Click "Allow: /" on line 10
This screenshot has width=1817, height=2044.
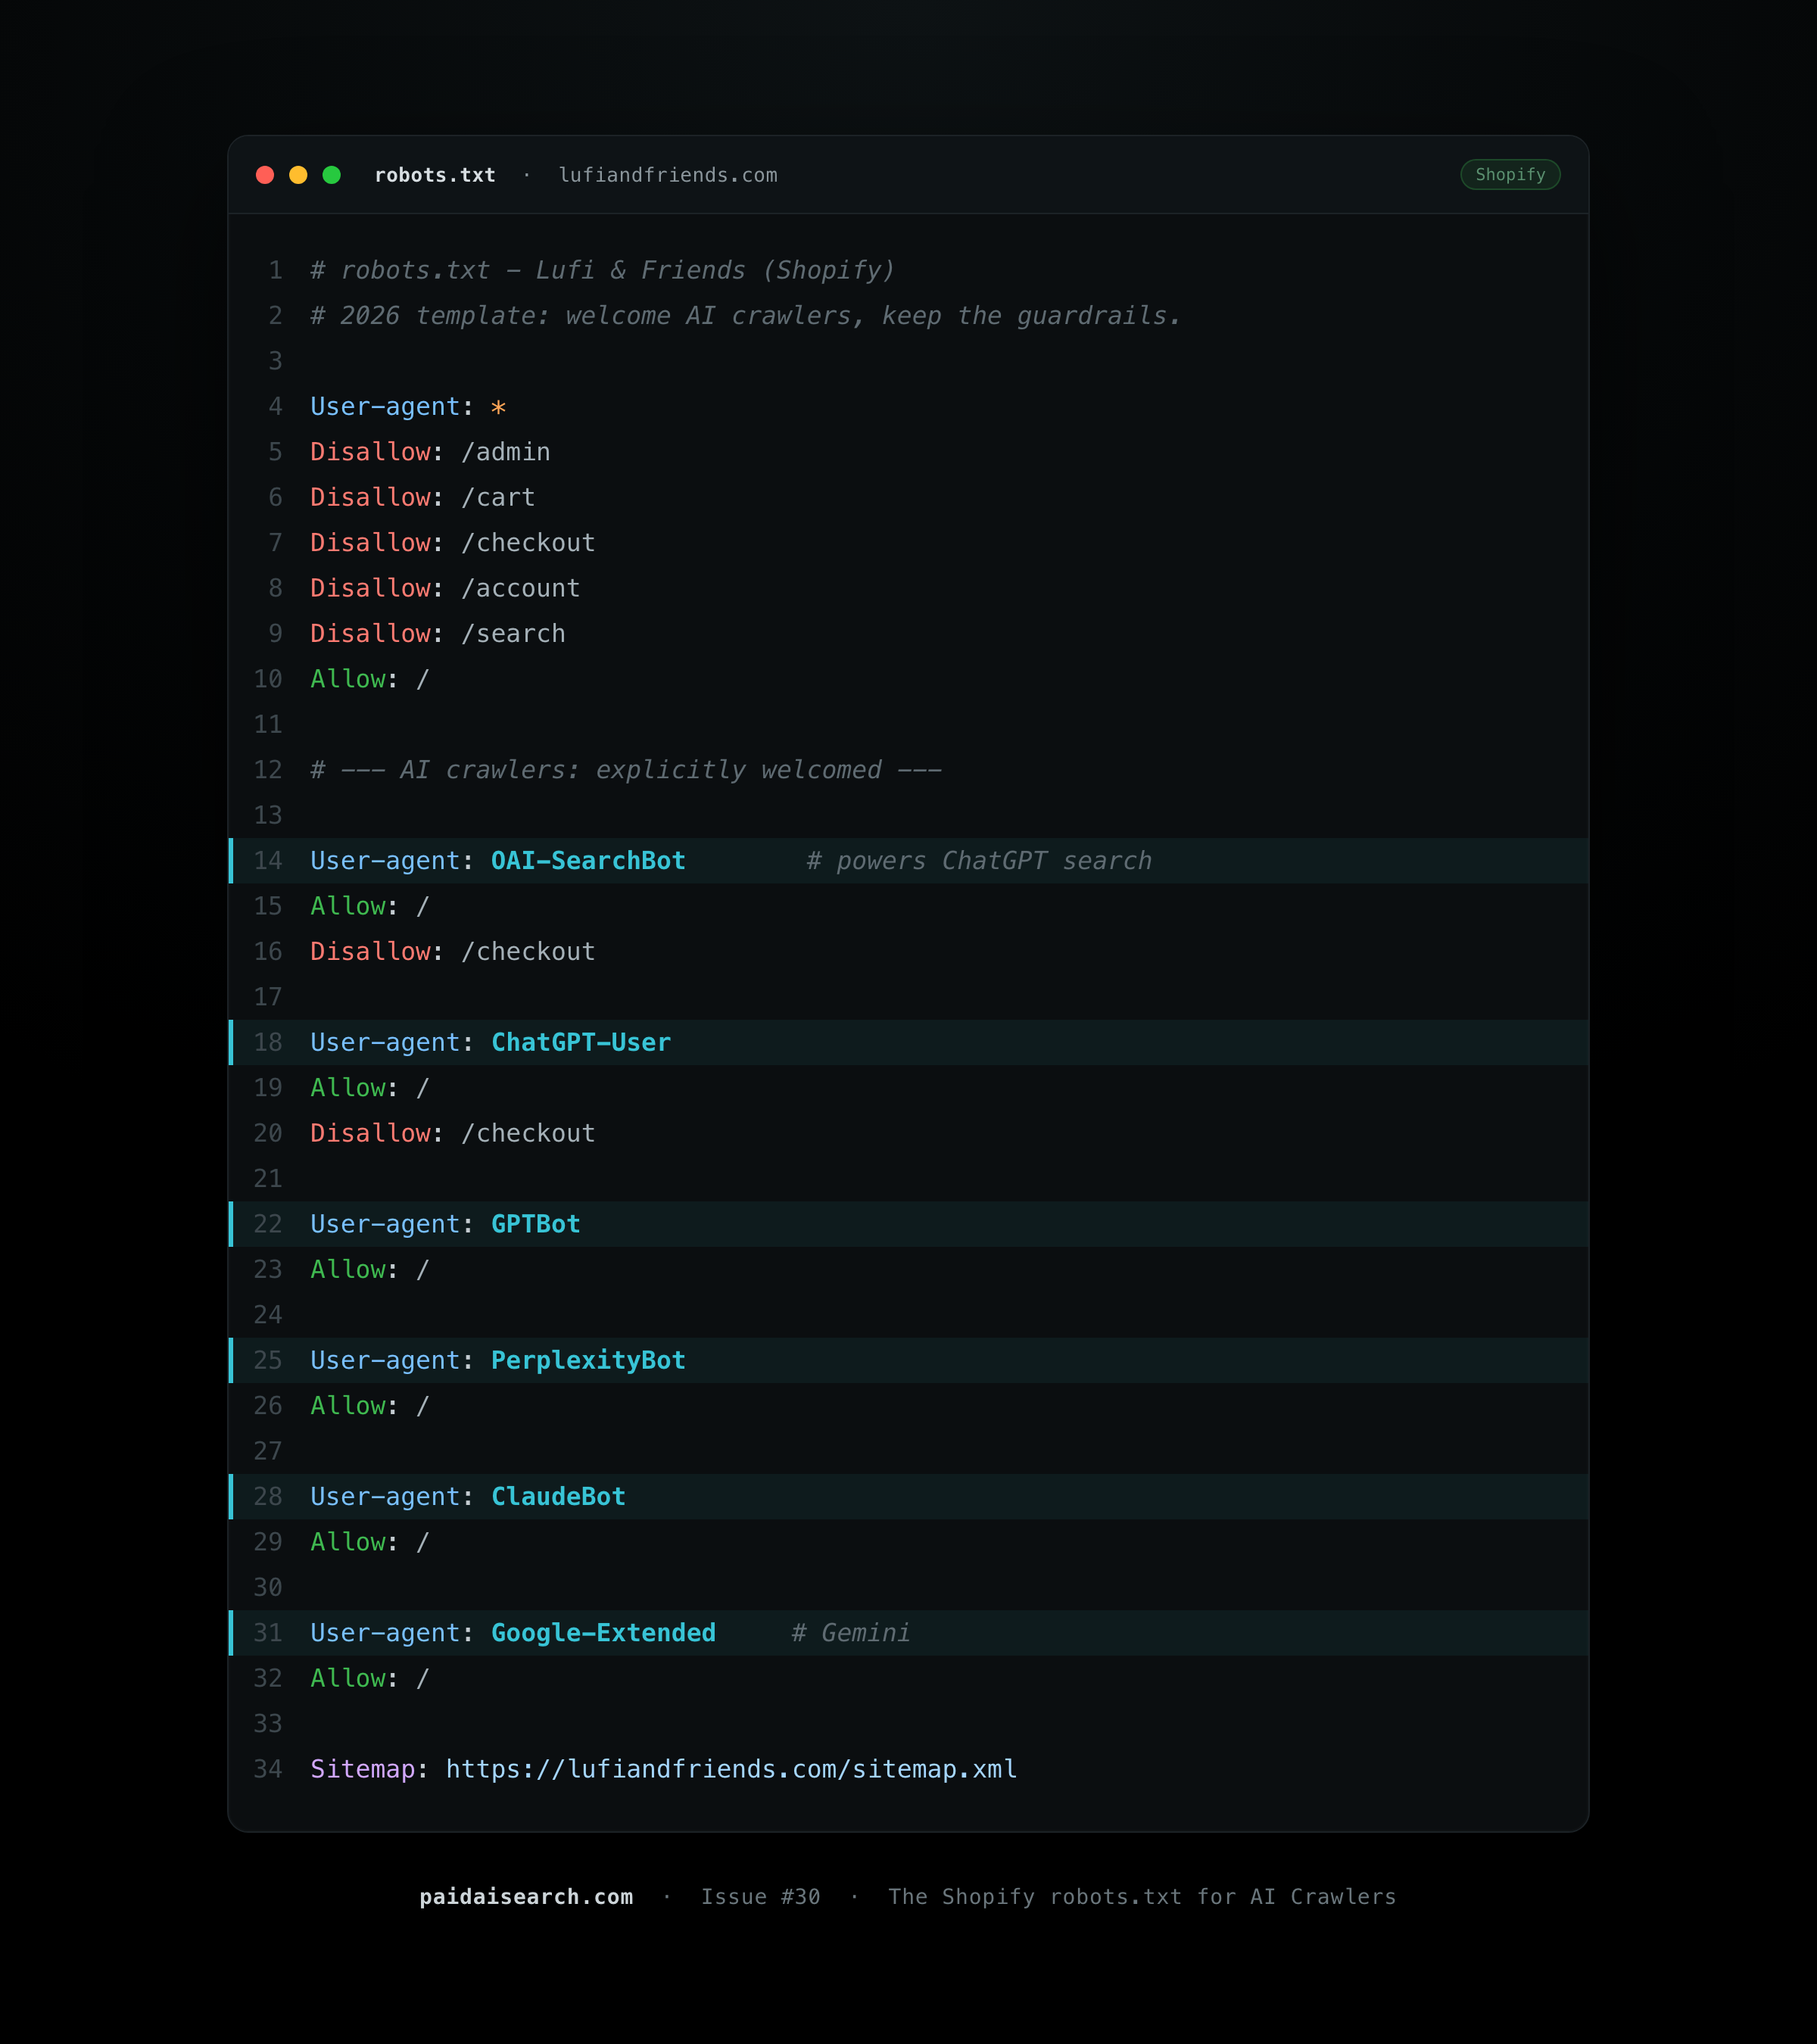pyautogui.click(x=370, y=679)
